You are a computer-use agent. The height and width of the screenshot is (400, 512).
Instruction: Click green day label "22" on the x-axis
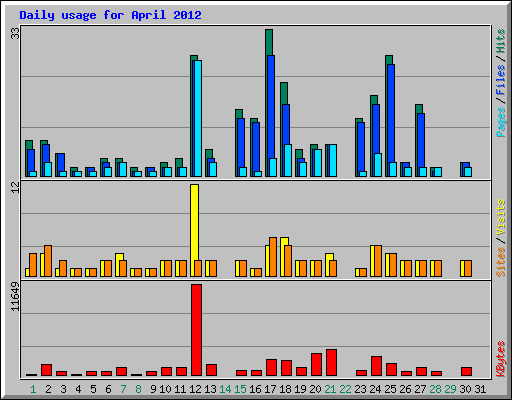tap(345, 389)
